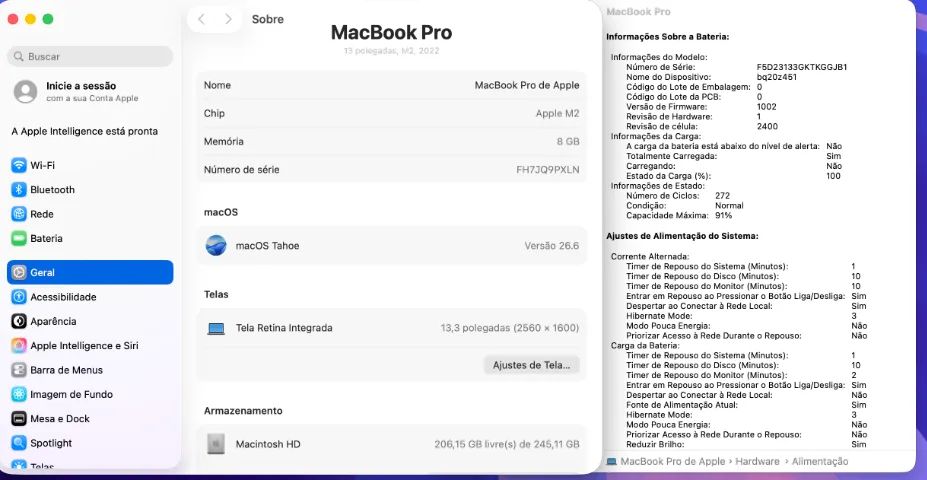The image size is (927, 480).
Task: Click the MacBook Pro heading
Action: click(x=391, y=33)
